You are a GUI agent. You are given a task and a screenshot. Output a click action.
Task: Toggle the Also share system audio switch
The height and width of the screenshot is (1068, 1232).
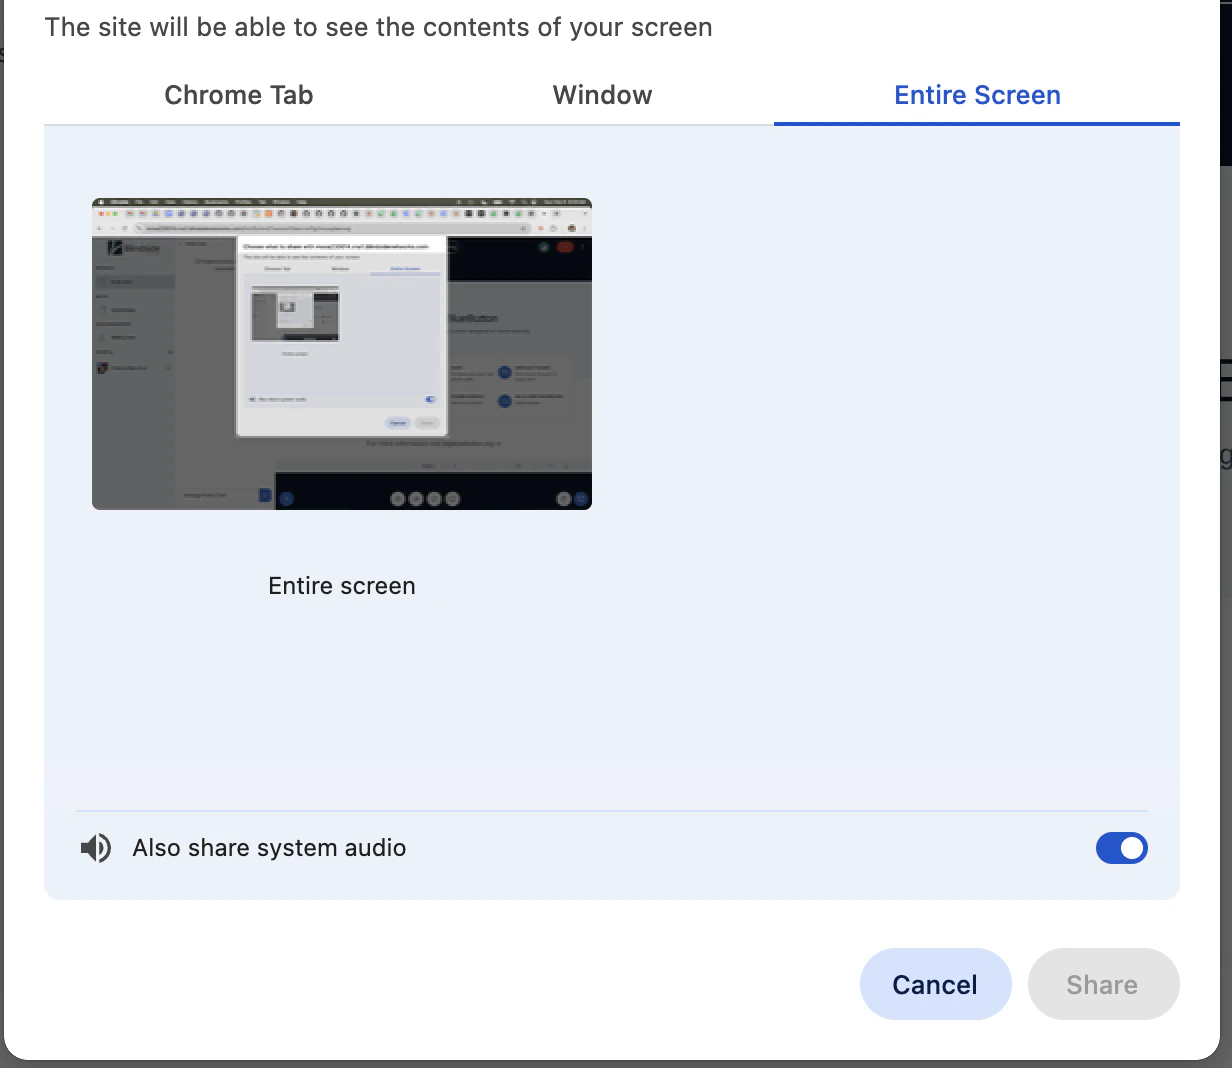point(1122,848)
